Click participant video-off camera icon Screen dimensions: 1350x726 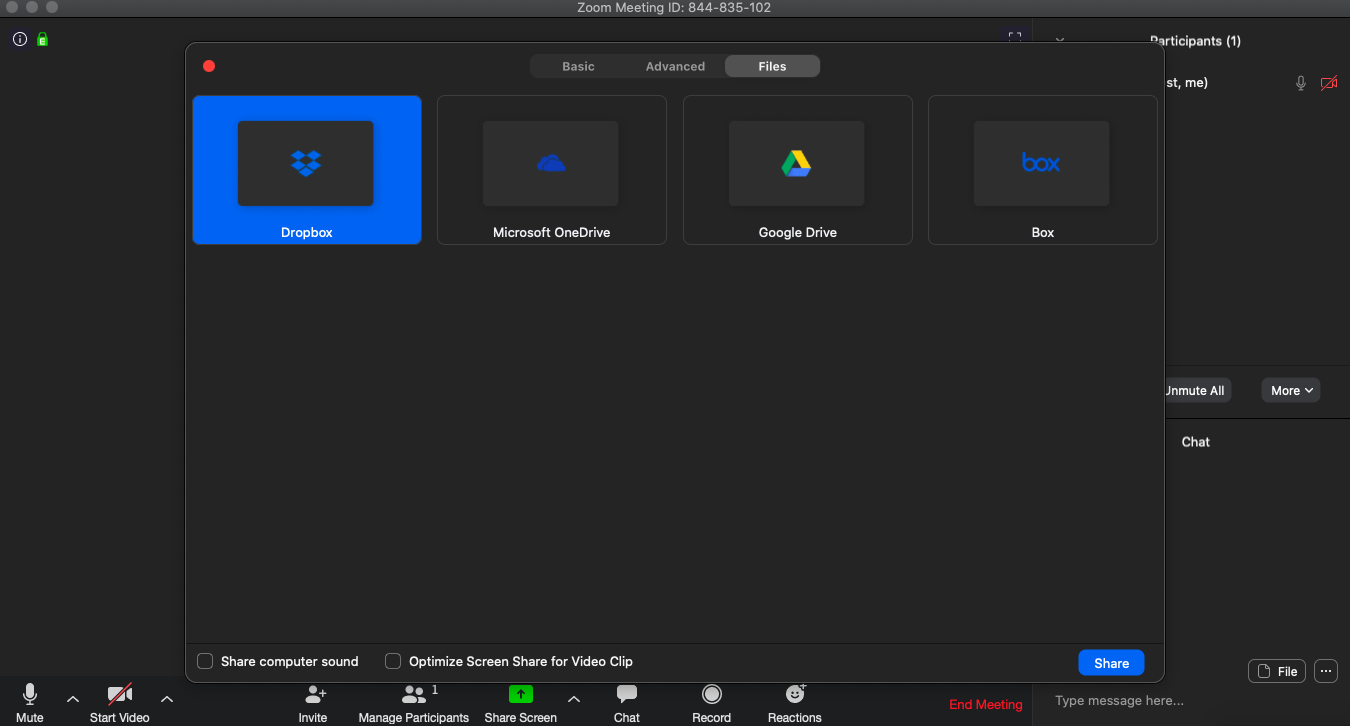click(1329, 83)
